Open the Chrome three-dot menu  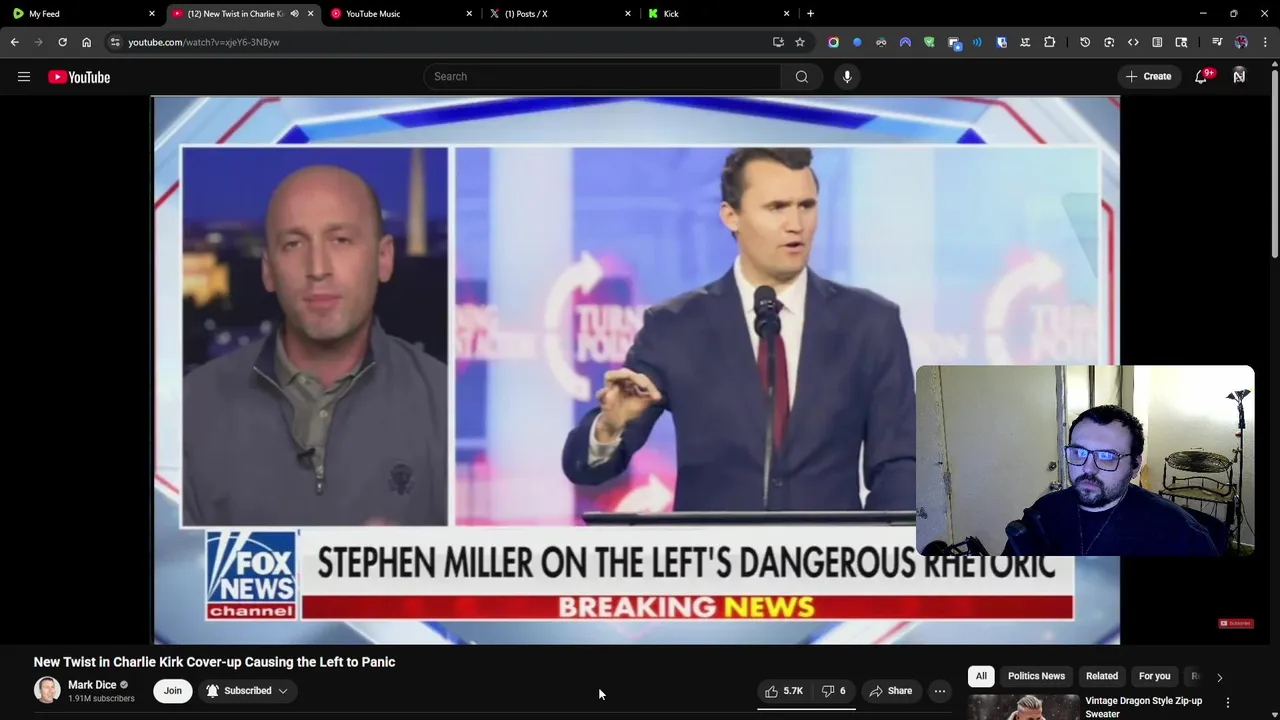[x=1266, y=42]
